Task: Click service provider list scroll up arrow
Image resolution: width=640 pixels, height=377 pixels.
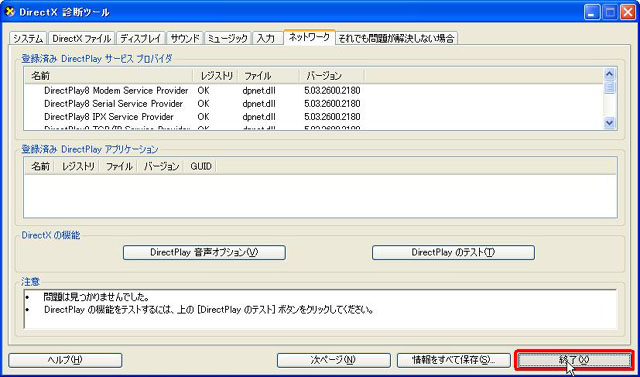Action: pyautogui.click(x=610, y=74)
